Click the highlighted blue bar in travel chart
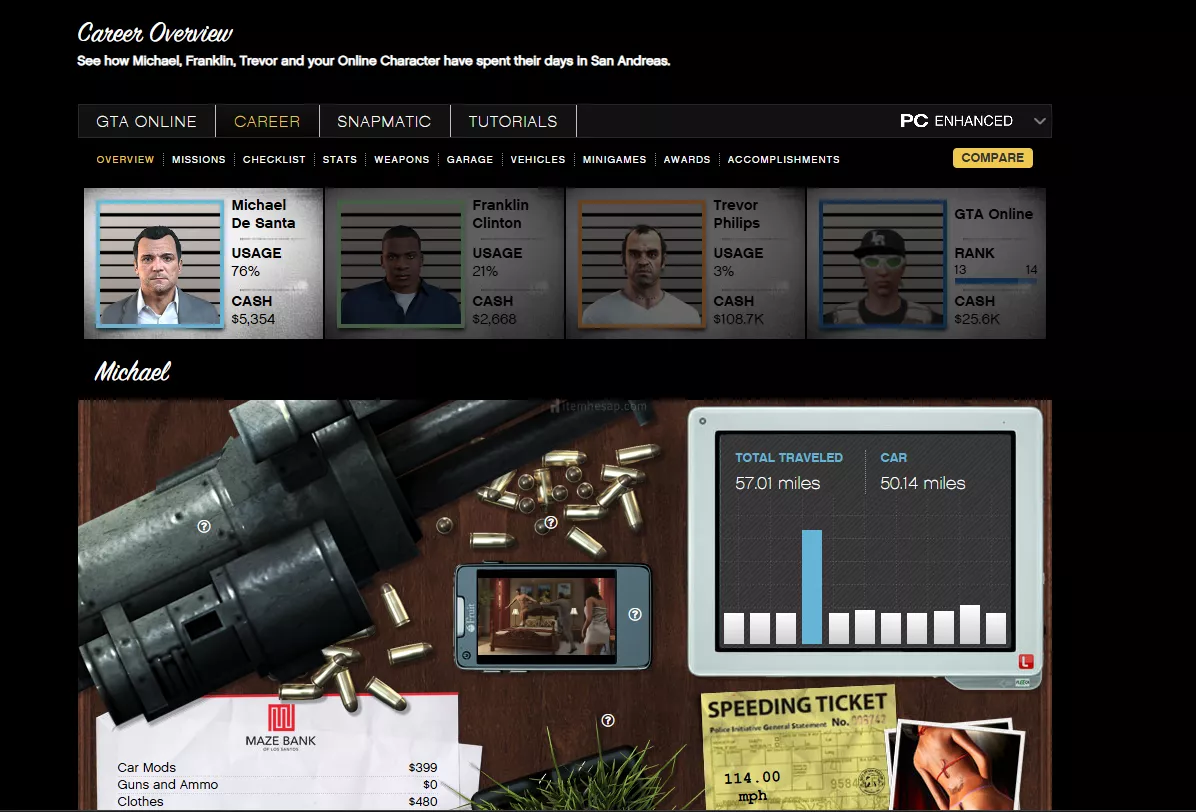Image resolution: width=1196 pixels, height=812 pixels. pyautogui.click(x=812, y=587)
